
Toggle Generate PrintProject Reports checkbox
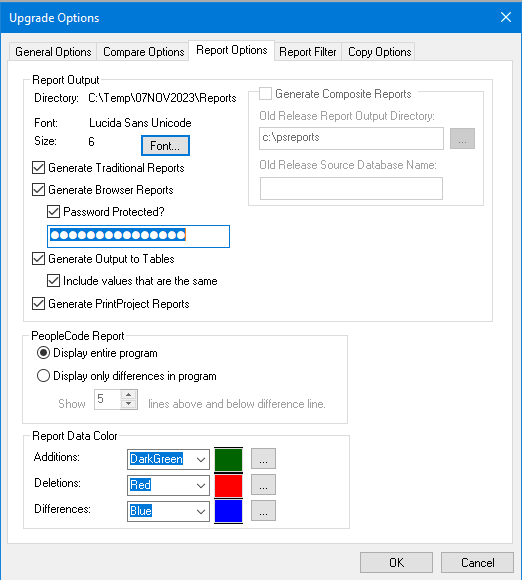tap(38, 304)
